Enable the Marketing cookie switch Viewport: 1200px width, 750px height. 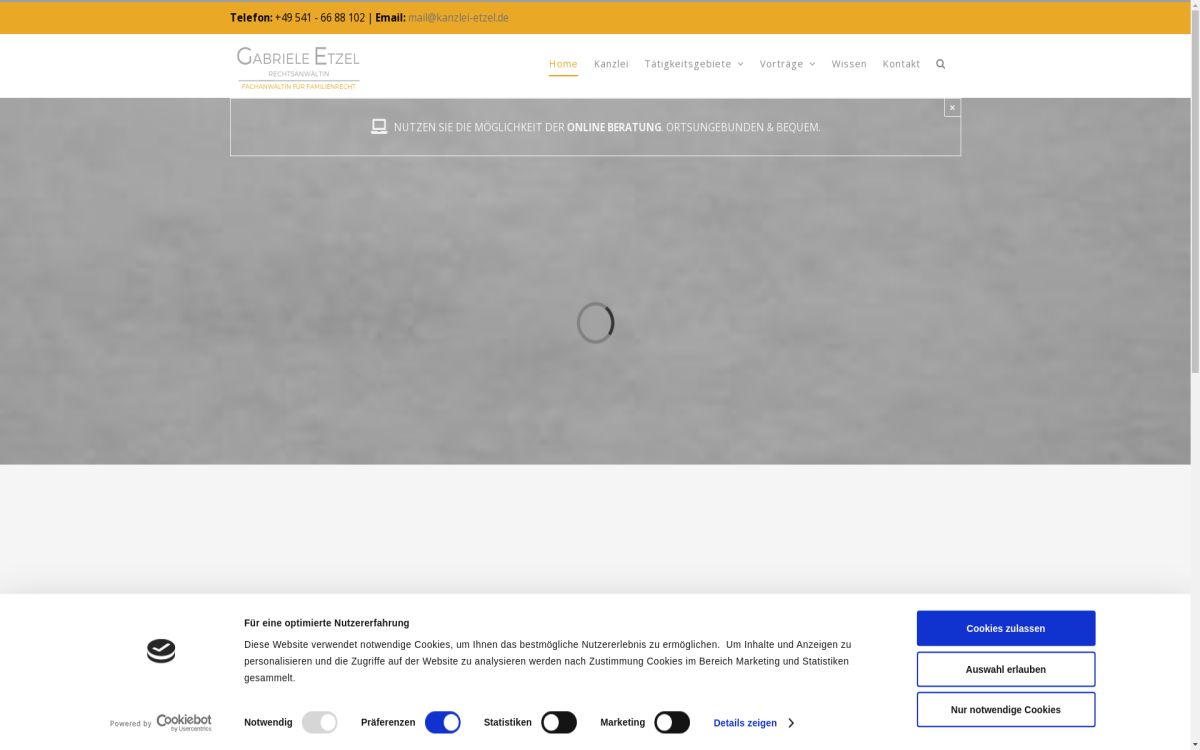tap(672, 722)
